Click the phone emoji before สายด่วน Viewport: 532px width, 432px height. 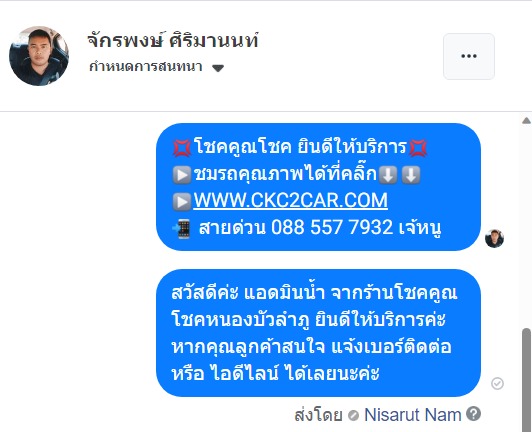182,228
